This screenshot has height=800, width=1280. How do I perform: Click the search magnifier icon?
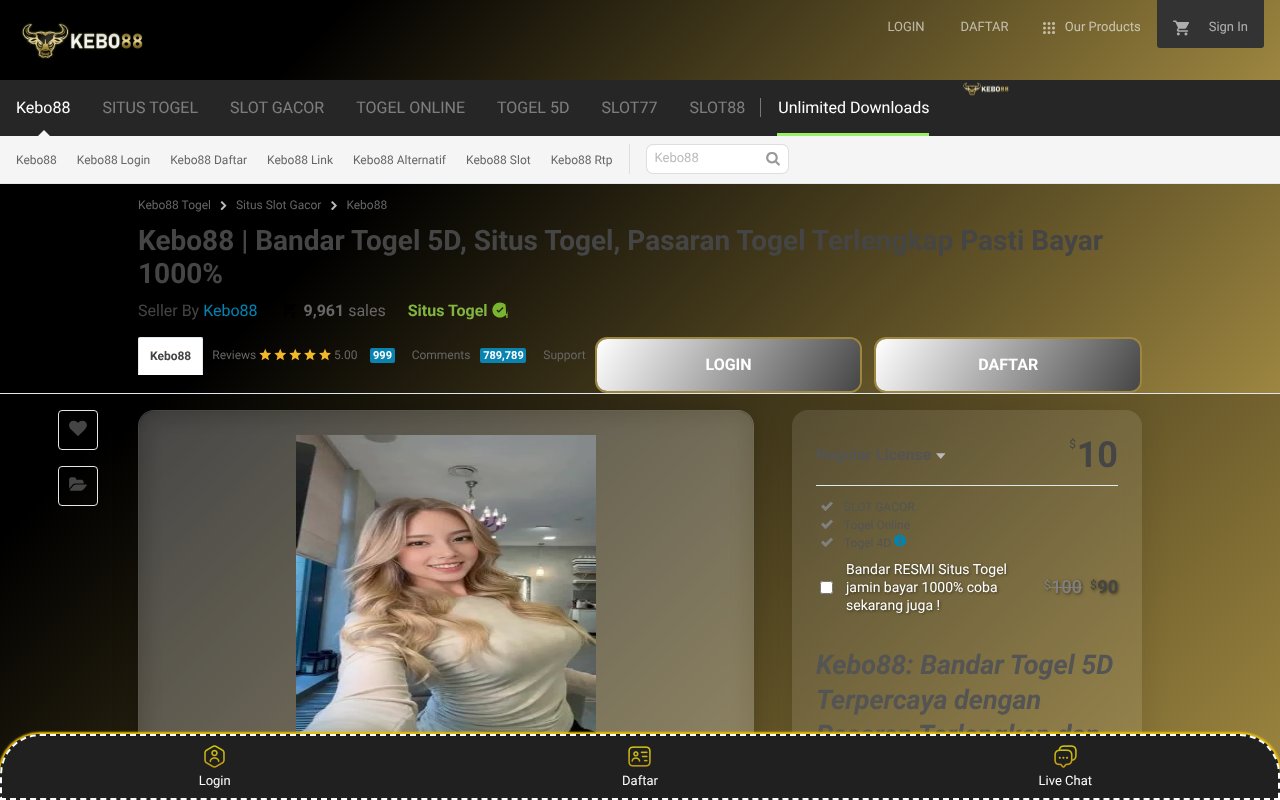pos(772,158)
